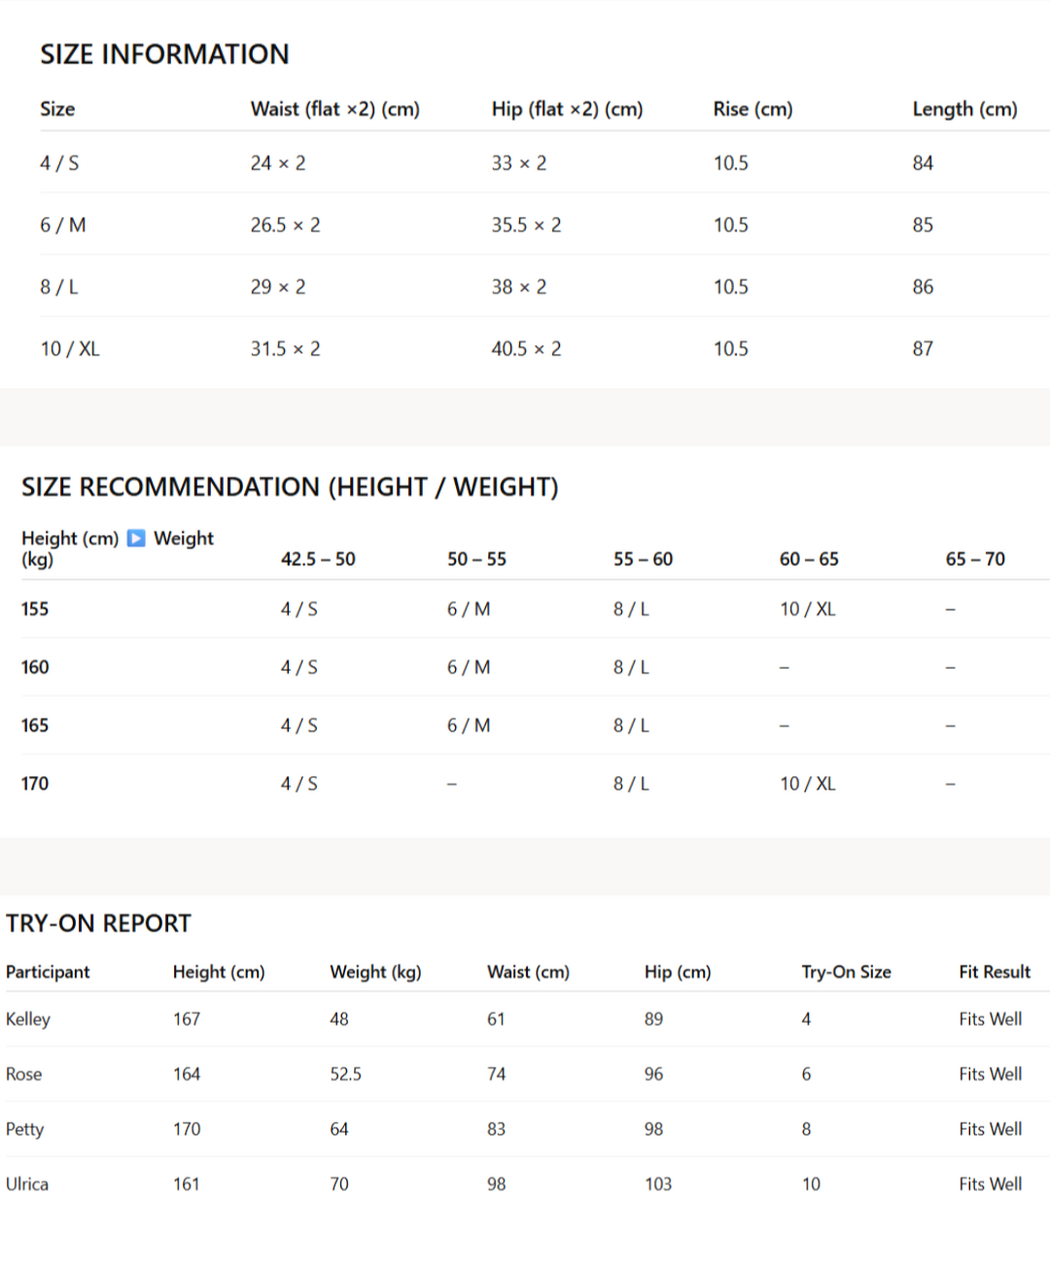Click the Rise (cm) column header
The image size is (1050, 1266).
point(752,109)
